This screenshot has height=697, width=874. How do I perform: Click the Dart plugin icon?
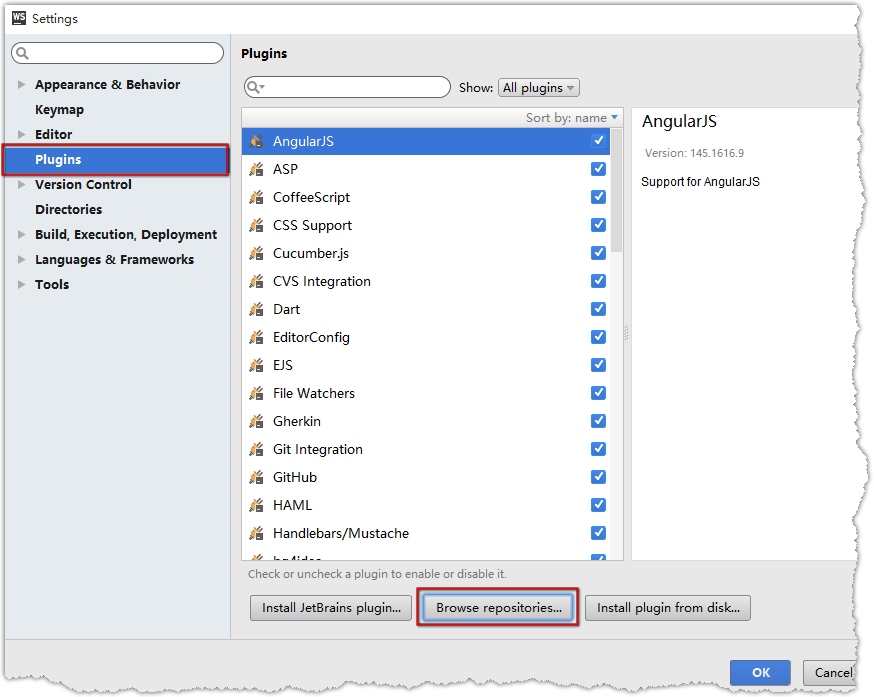coord(256,309)
